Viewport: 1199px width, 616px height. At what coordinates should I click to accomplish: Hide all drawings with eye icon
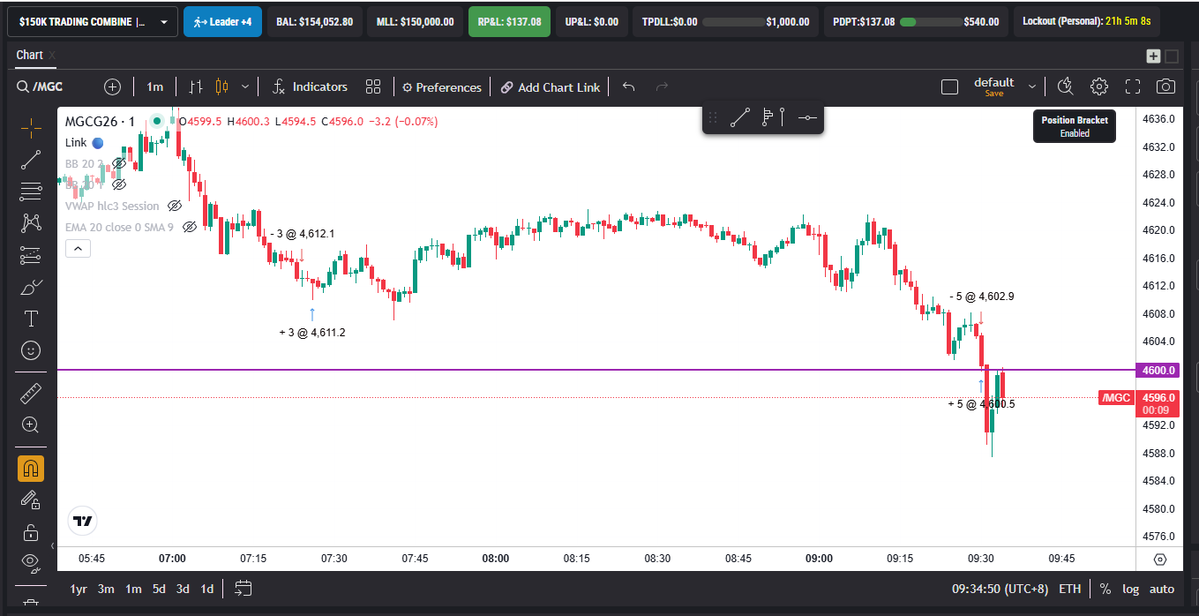(31, 563)
